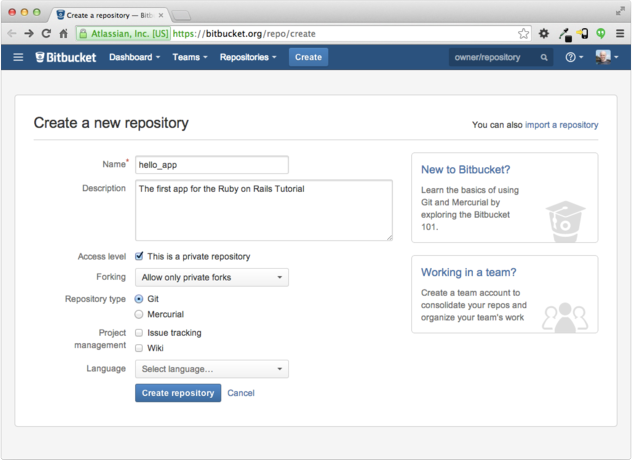Select Mercurial repository type
The height and width of the screenshot is (460, 632).
pos(140,313)
